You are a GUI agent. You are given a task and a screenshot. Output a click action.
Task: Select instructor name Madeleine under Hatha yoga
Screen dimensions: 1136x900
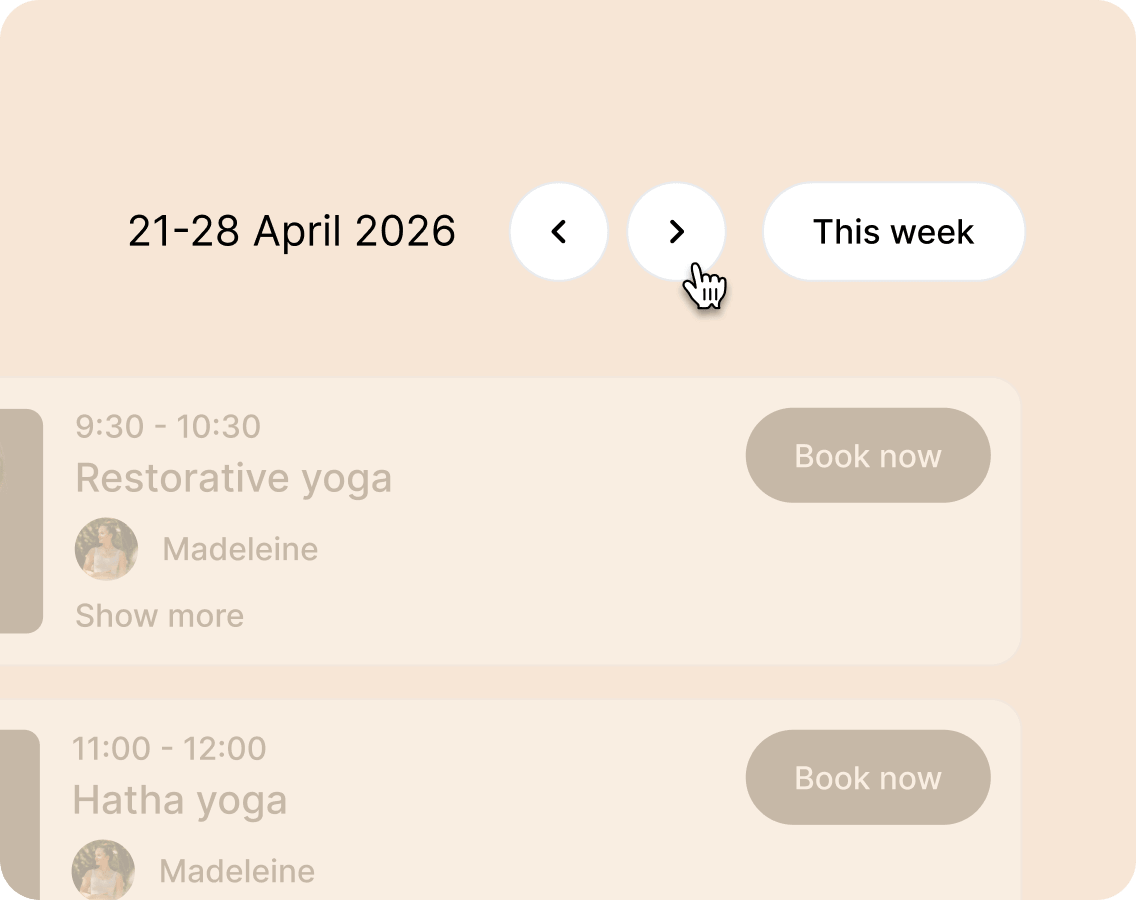click(237, 871)
